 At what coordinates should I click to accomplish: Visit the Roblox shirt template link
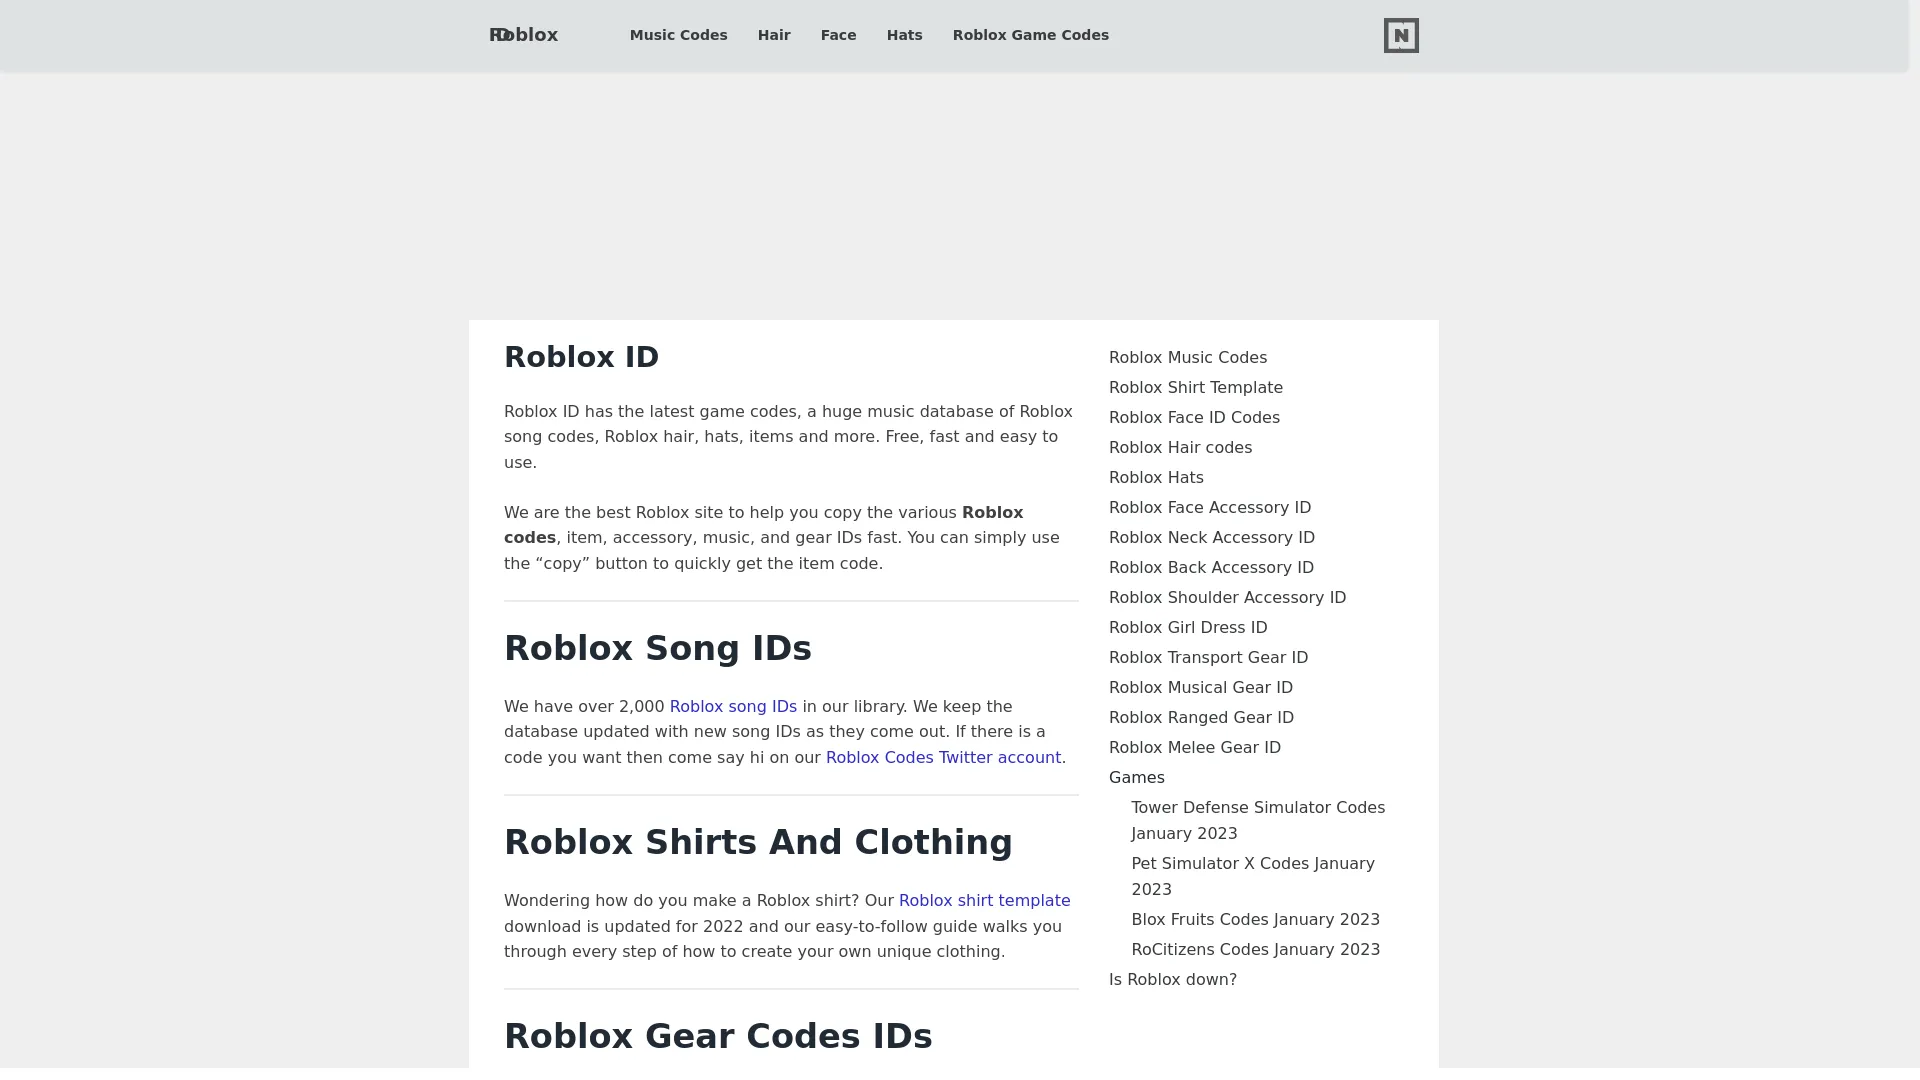[984, 901]
